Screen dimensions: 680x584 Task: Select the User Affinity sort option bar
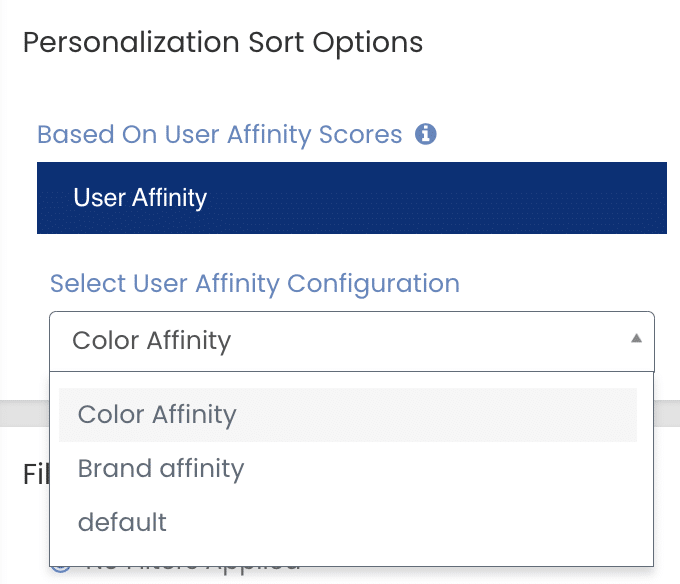tap(351, 198)
